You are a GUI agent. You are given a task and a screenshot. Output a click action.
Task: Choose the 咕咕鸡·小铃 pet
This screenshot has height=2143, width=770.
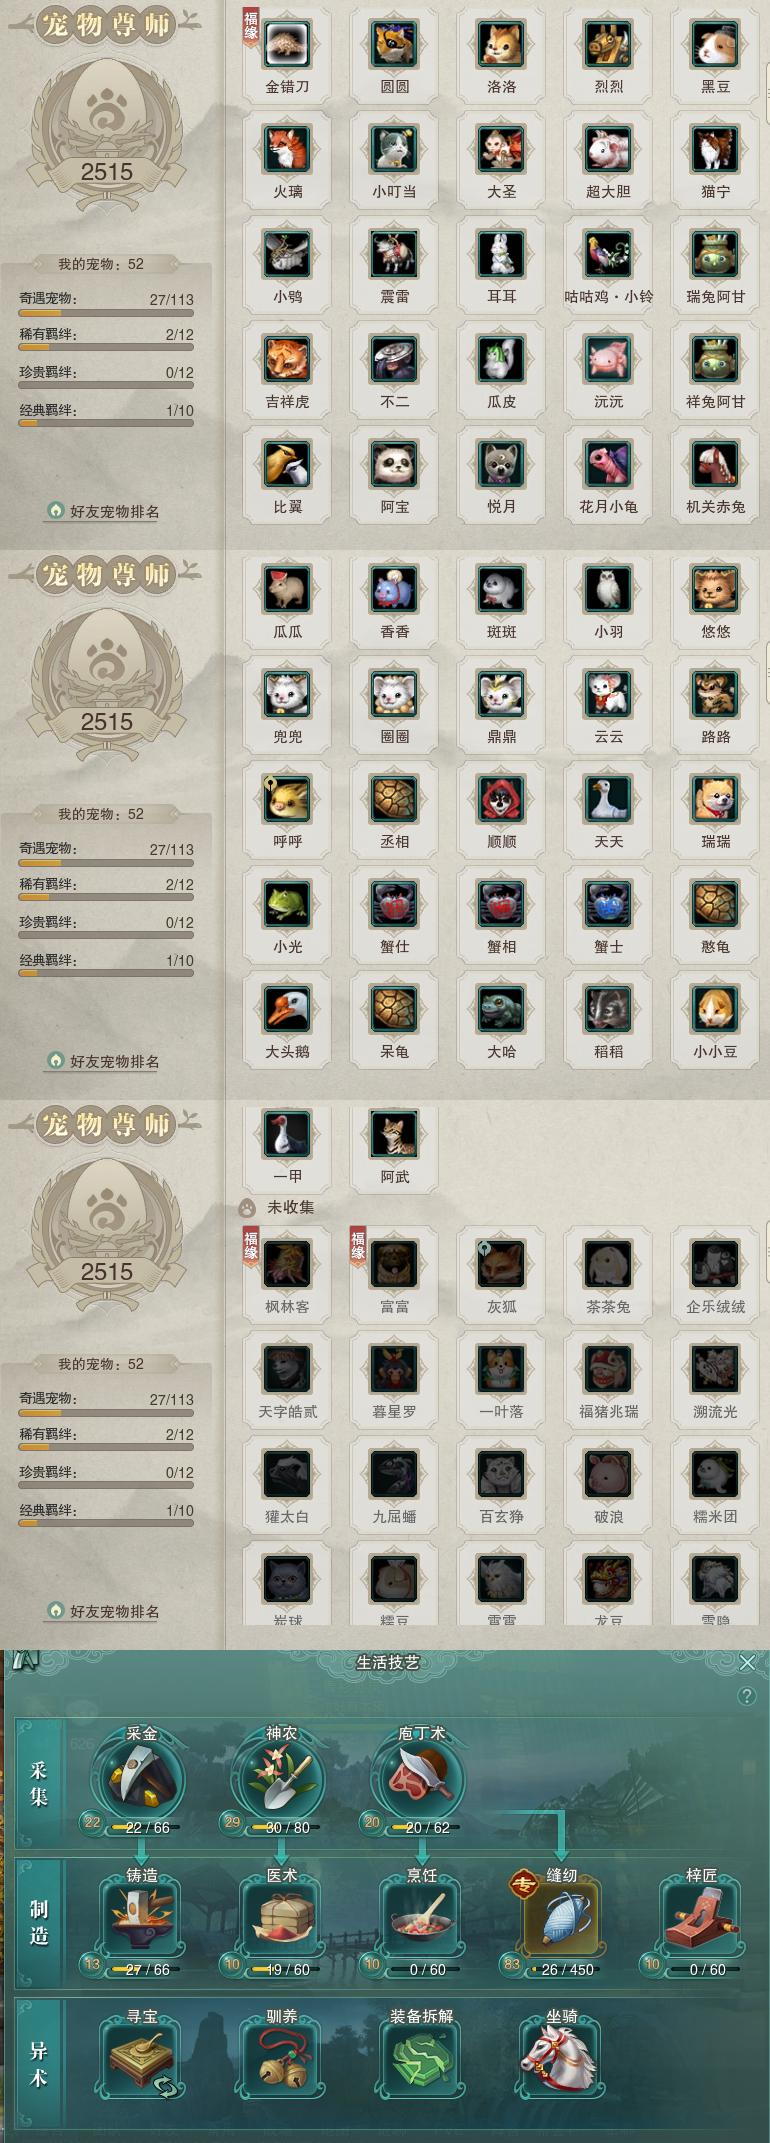tap(608, 254)
